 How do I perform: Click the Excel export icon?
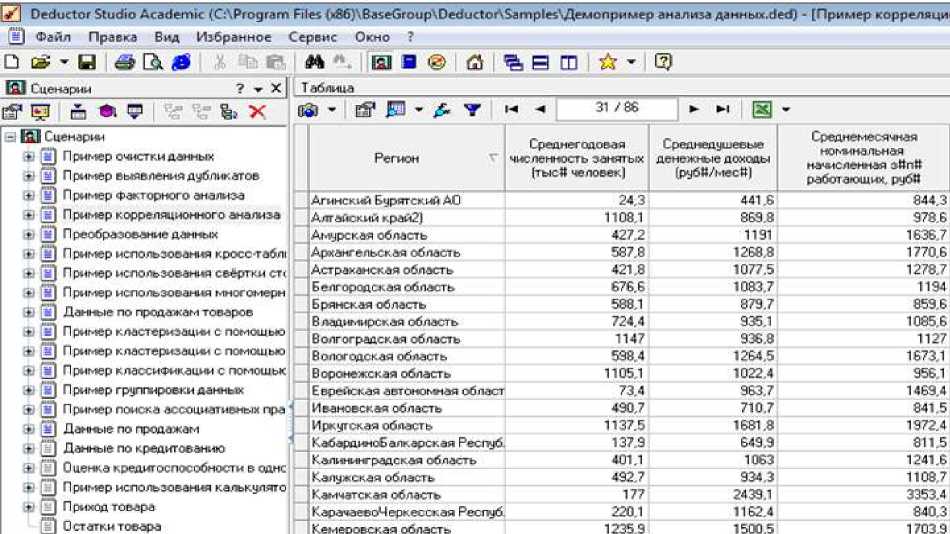pos(764,109)
